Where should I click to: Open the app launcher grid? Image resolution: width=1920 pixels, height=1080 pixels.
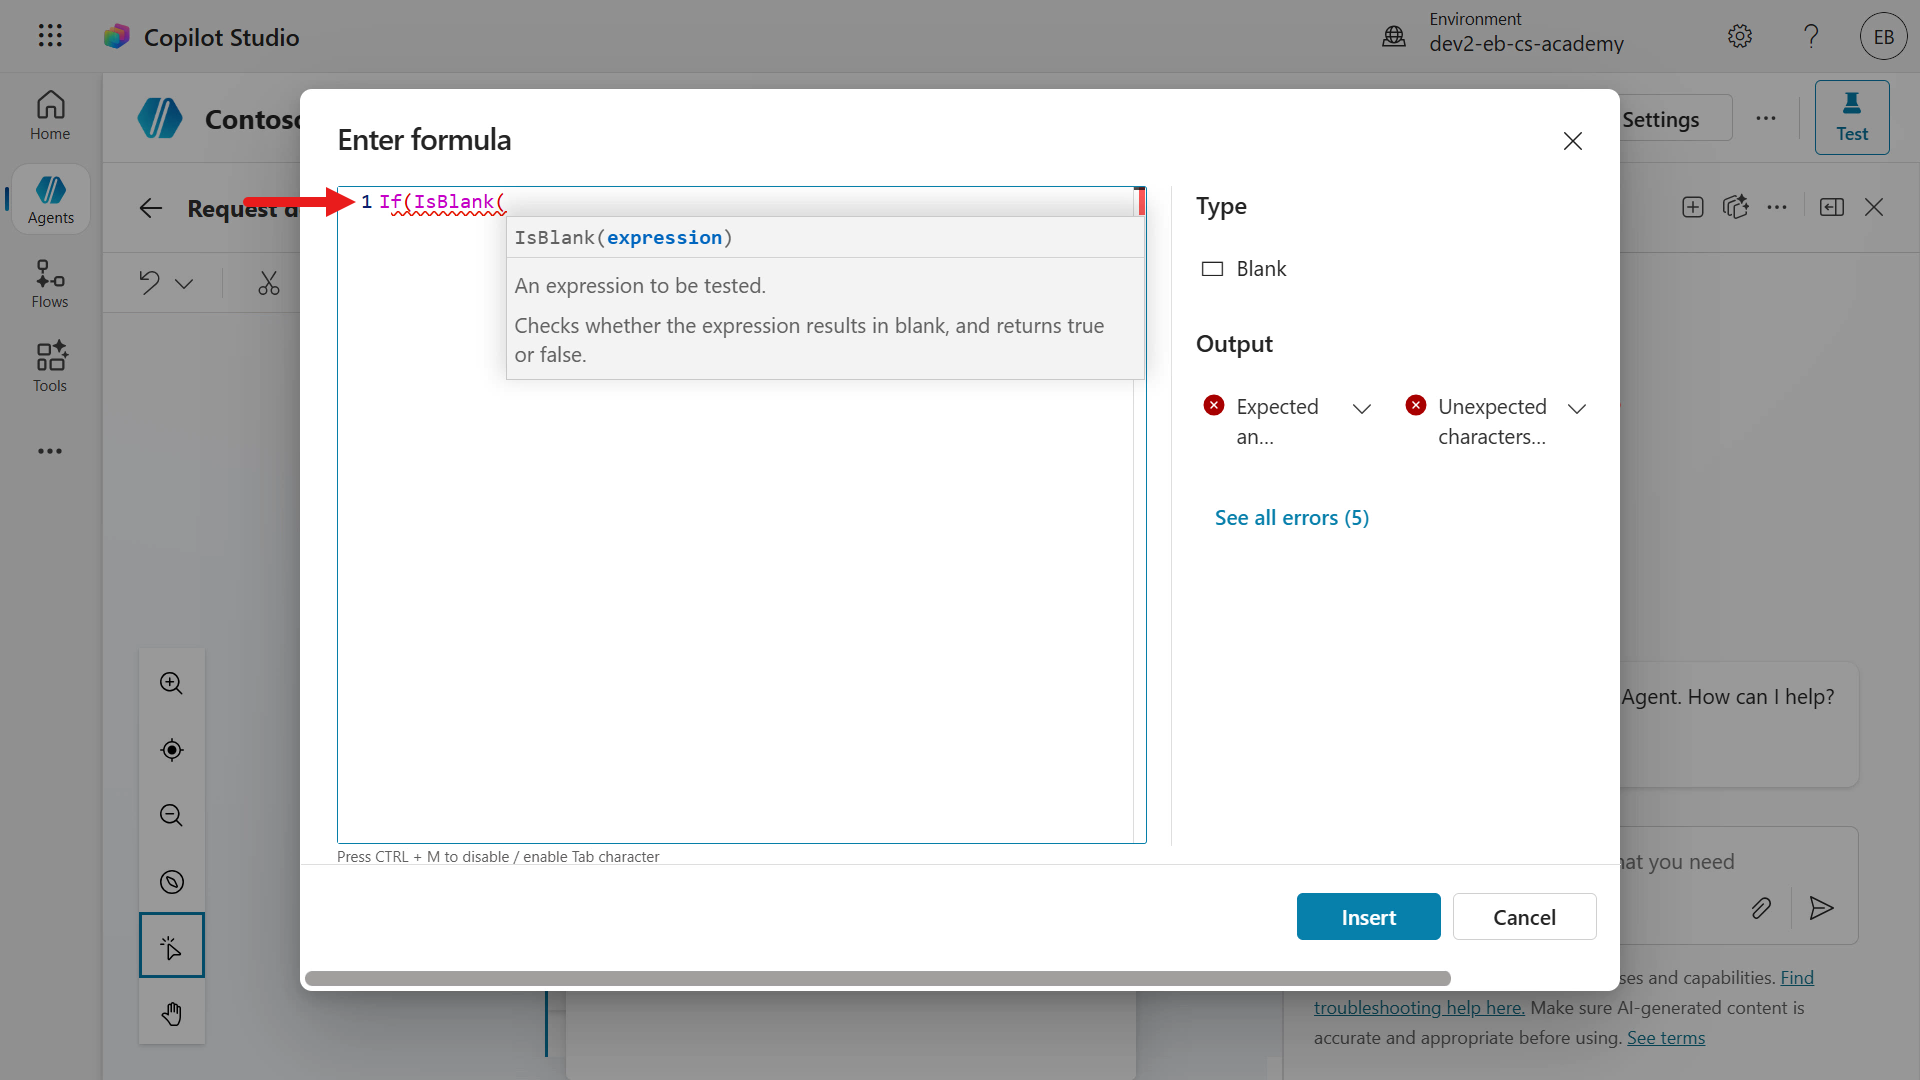(50, 36)
